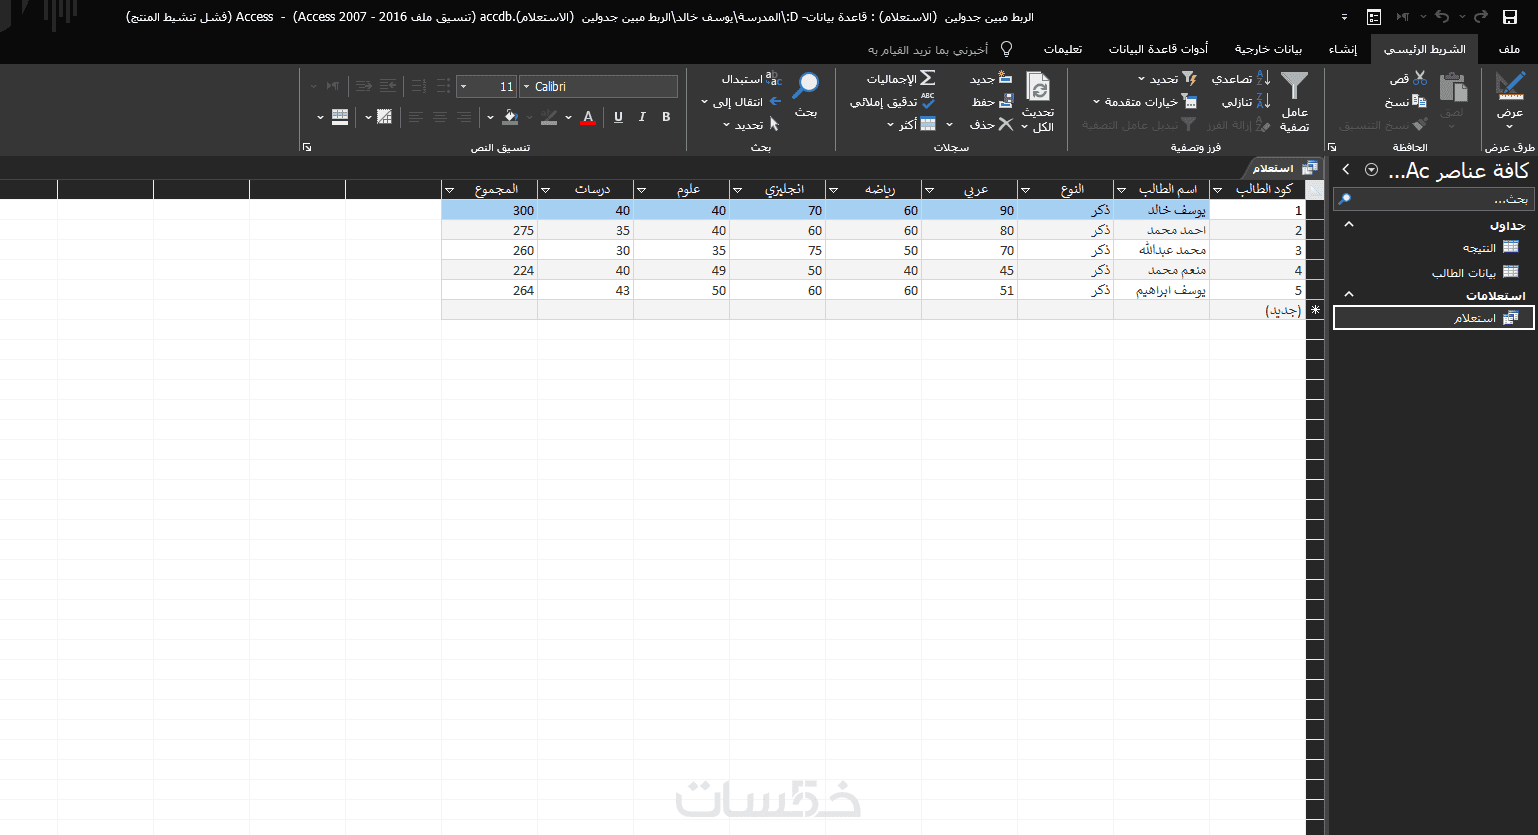Open clipboard group dialog launcher الحافظة
This screenshot has height=835, width=1538.
point(1331,147)
